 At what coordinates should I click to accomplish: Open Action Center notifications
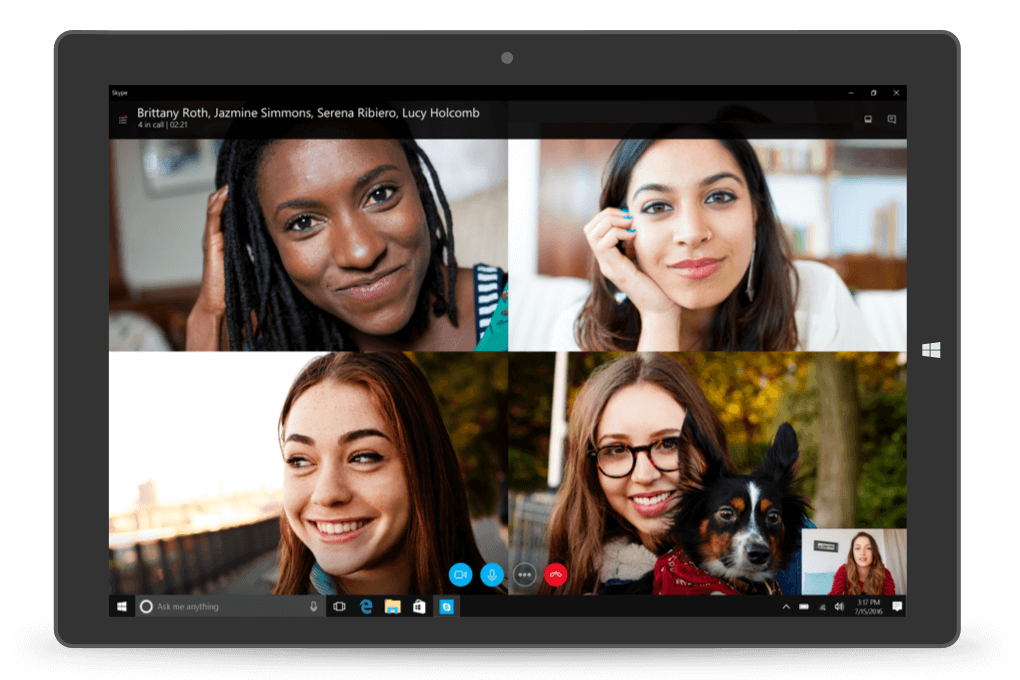898,606
